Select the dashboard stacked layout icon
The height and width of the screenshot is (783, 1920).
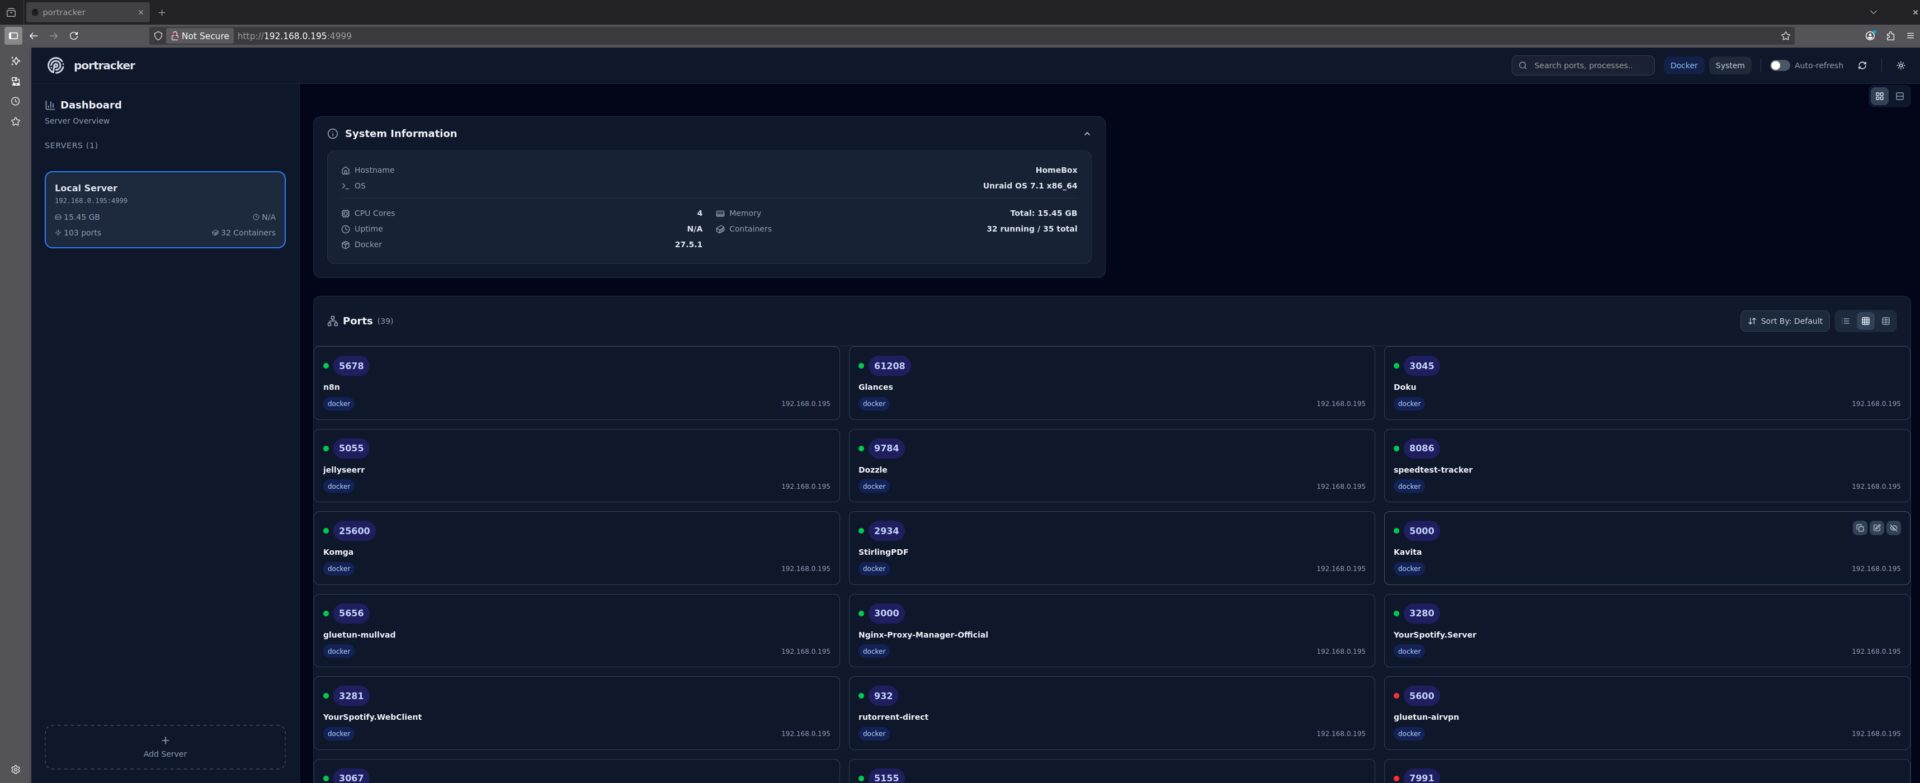tap(1900, 96)
